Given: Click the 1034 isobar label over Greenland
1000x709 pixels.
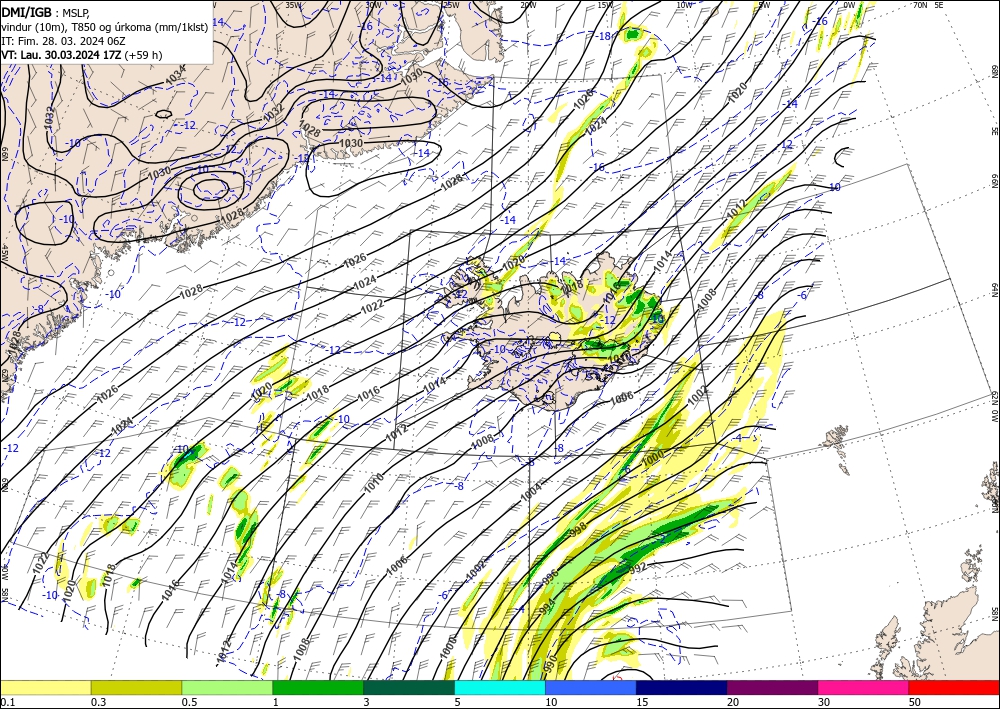Looking at the screenshot, I should [x=175, y=75].
